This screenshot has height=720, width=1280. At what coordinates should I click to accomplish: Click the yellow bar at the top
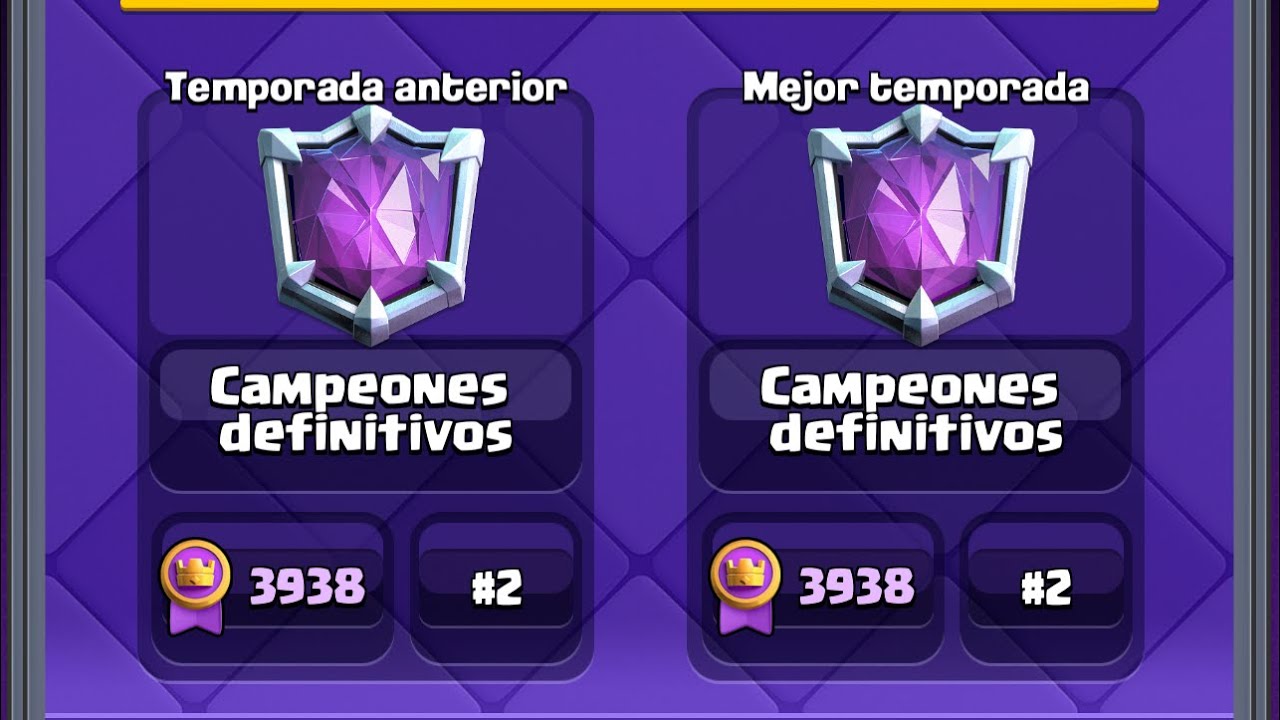tap(640, 5)
